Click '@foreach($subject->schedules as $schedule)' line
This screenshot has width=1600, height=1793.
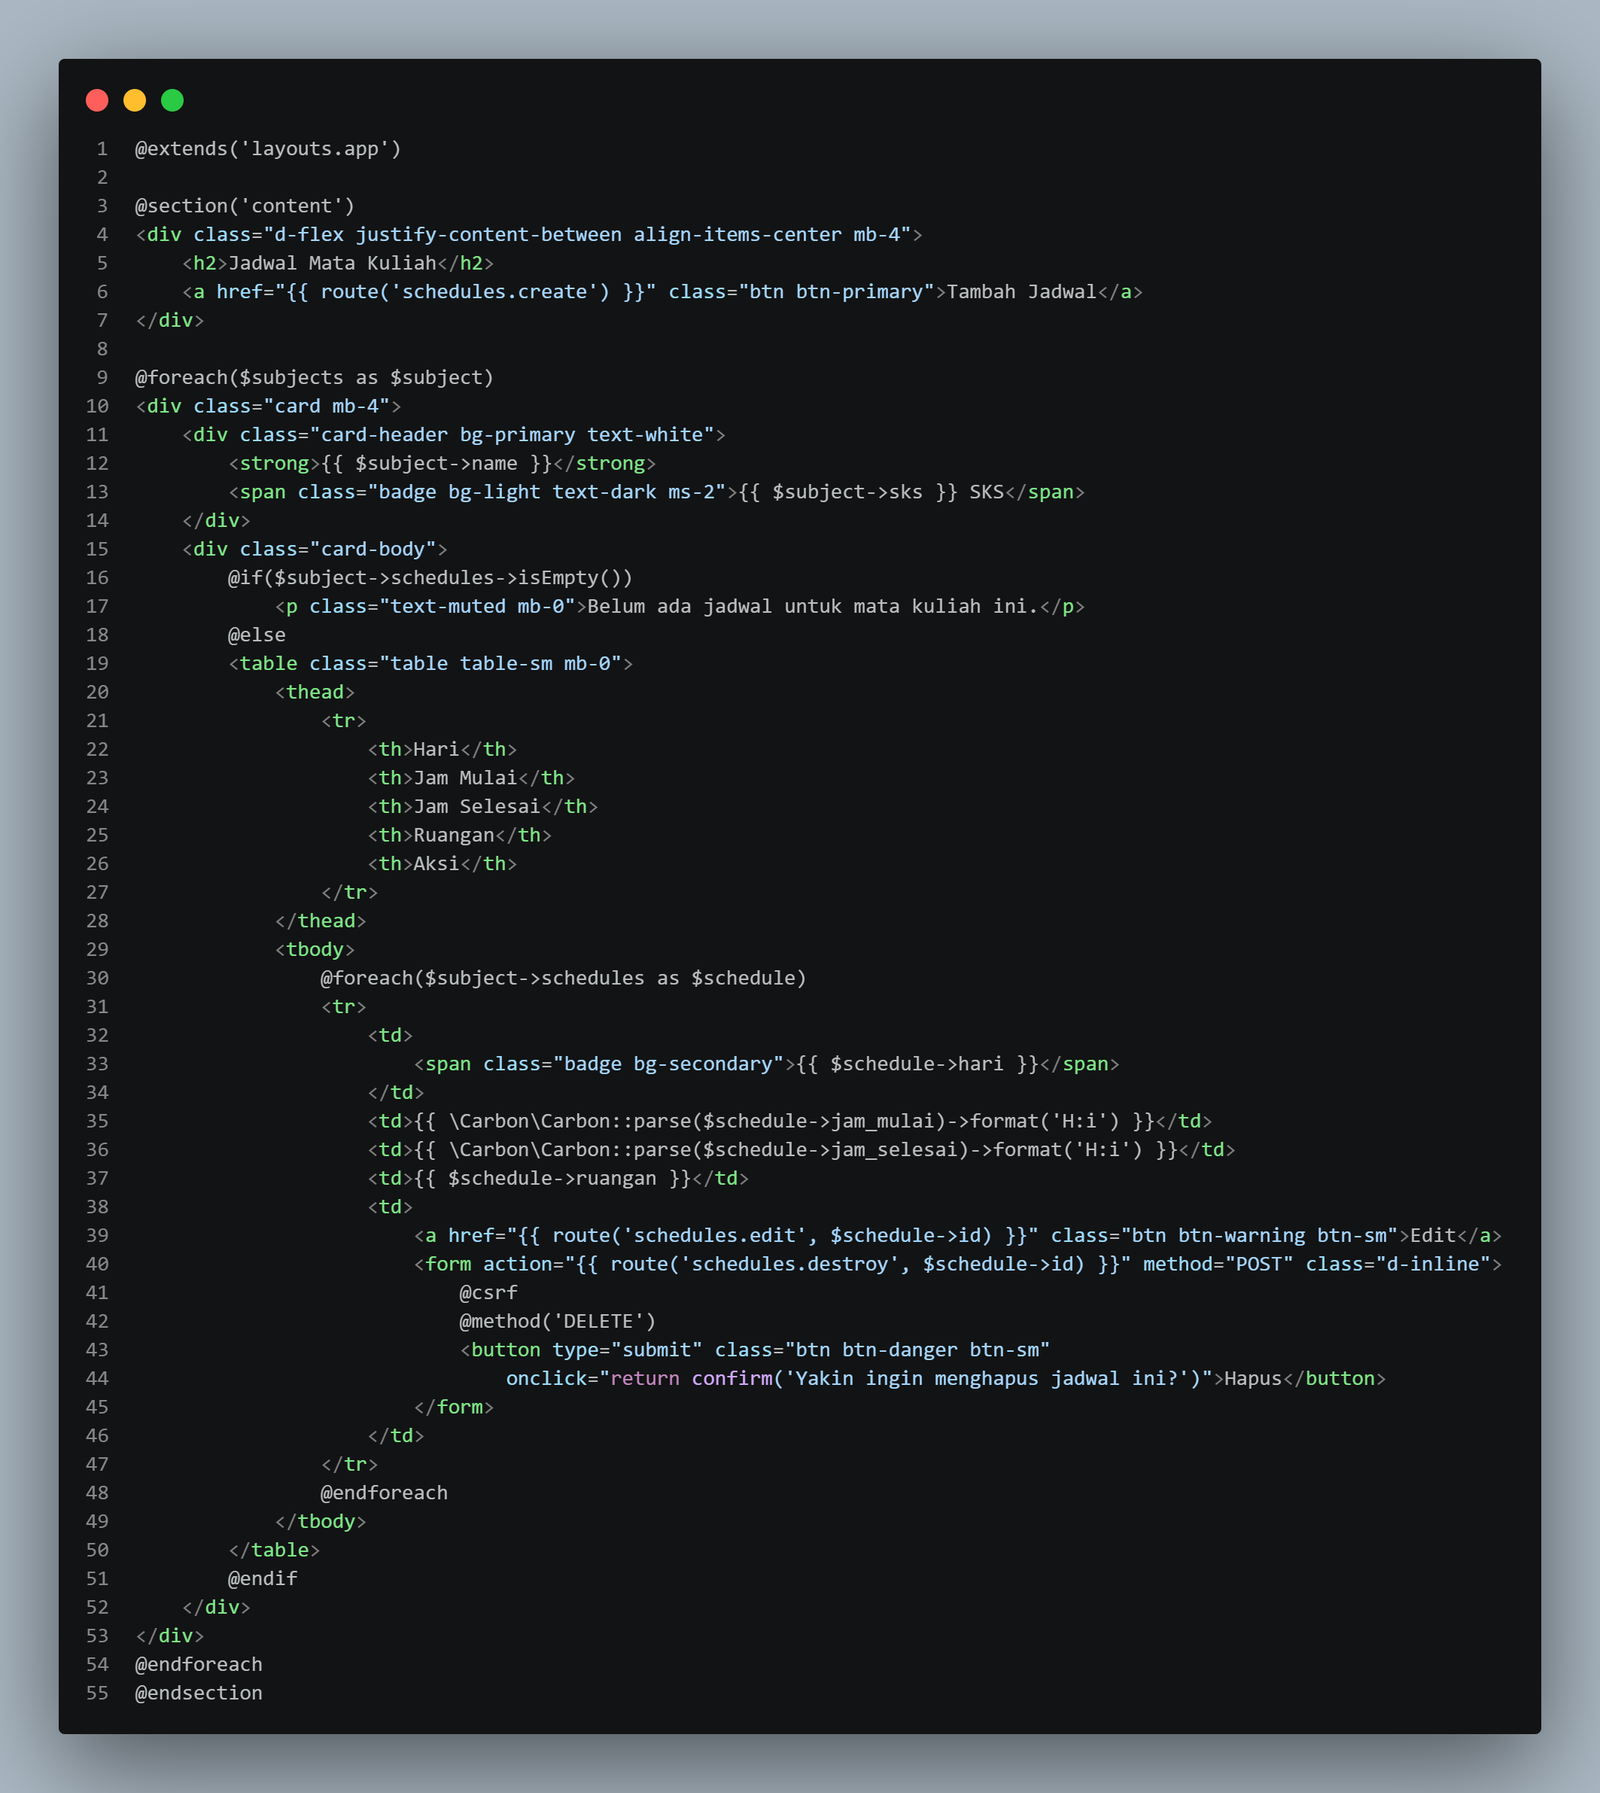pos(563,978)
